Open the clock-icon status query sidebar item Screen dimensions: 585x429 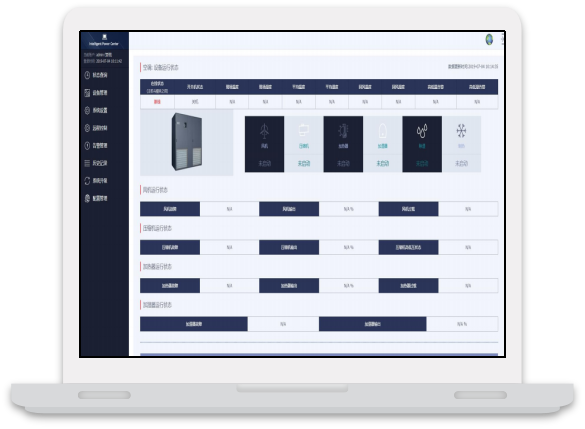96,75
